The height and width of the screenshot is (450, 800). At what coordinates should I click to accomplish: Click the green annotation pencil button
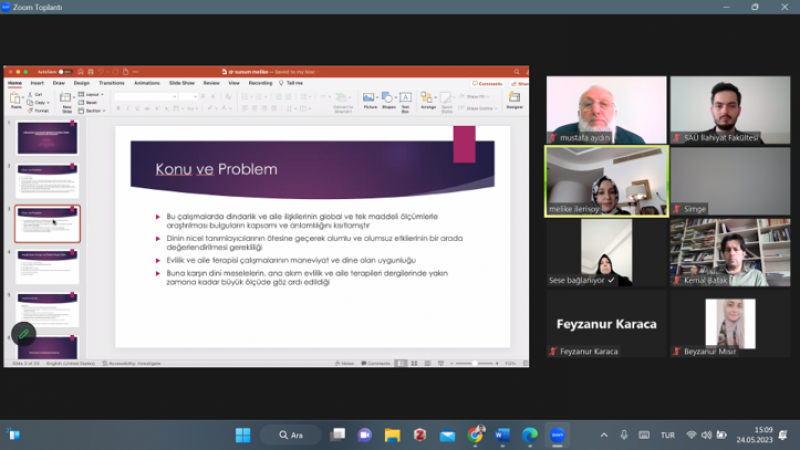point(21,333)
